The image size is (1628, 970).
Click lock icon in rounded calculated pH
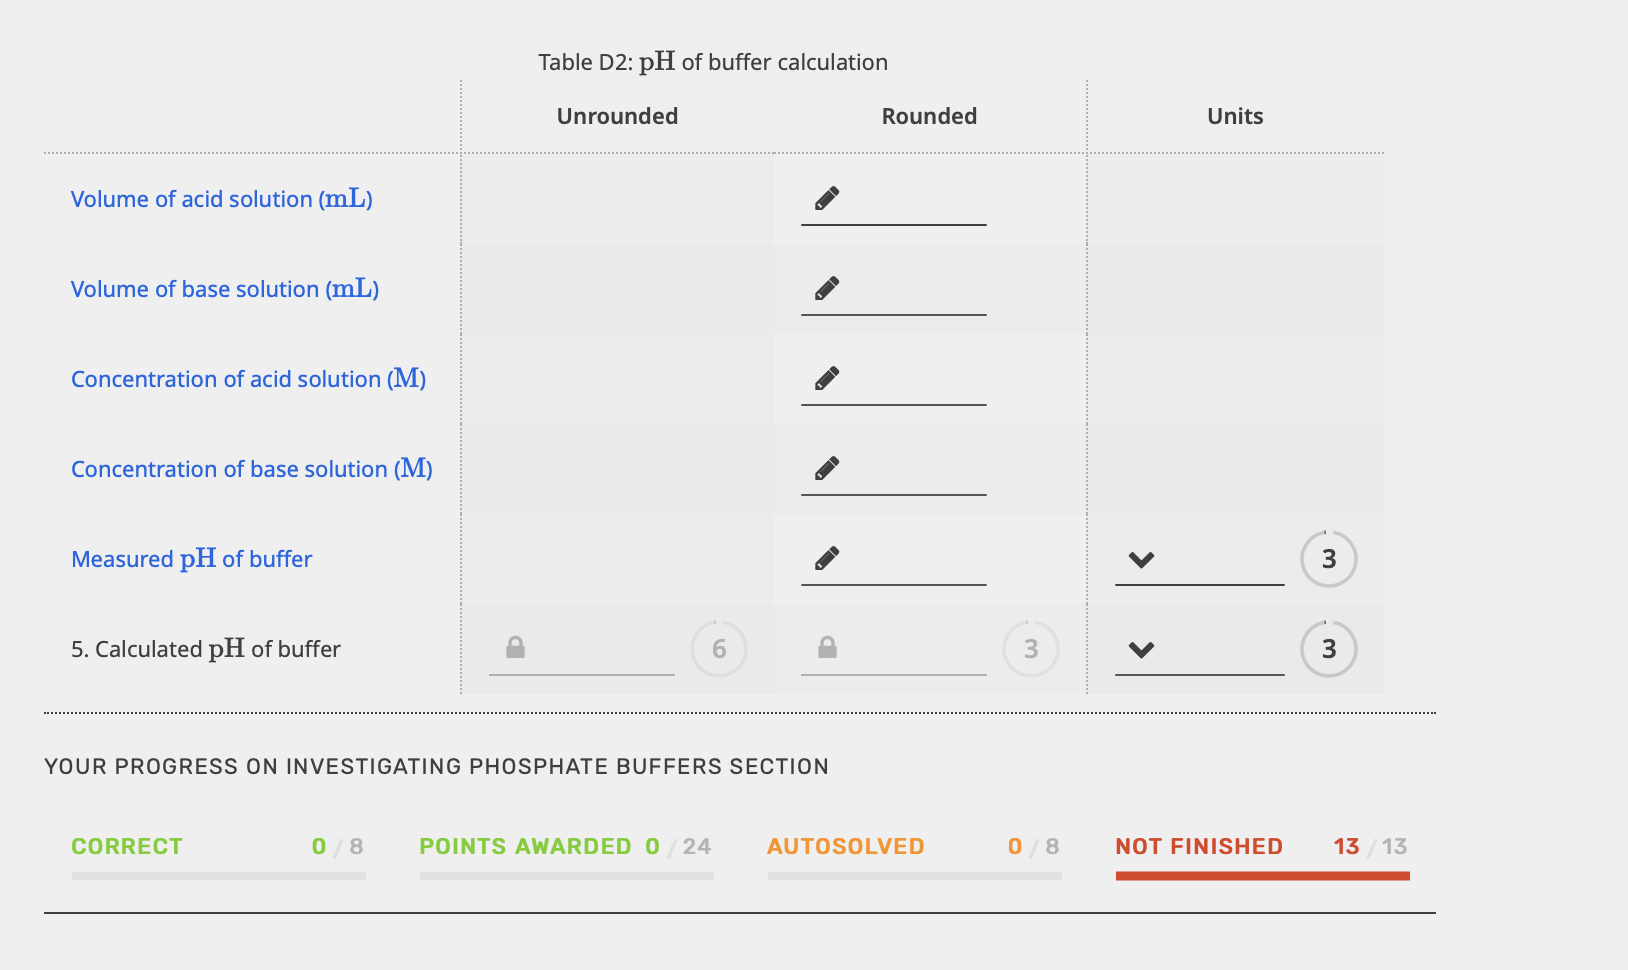pyautogui.click(x=827, y=648)
